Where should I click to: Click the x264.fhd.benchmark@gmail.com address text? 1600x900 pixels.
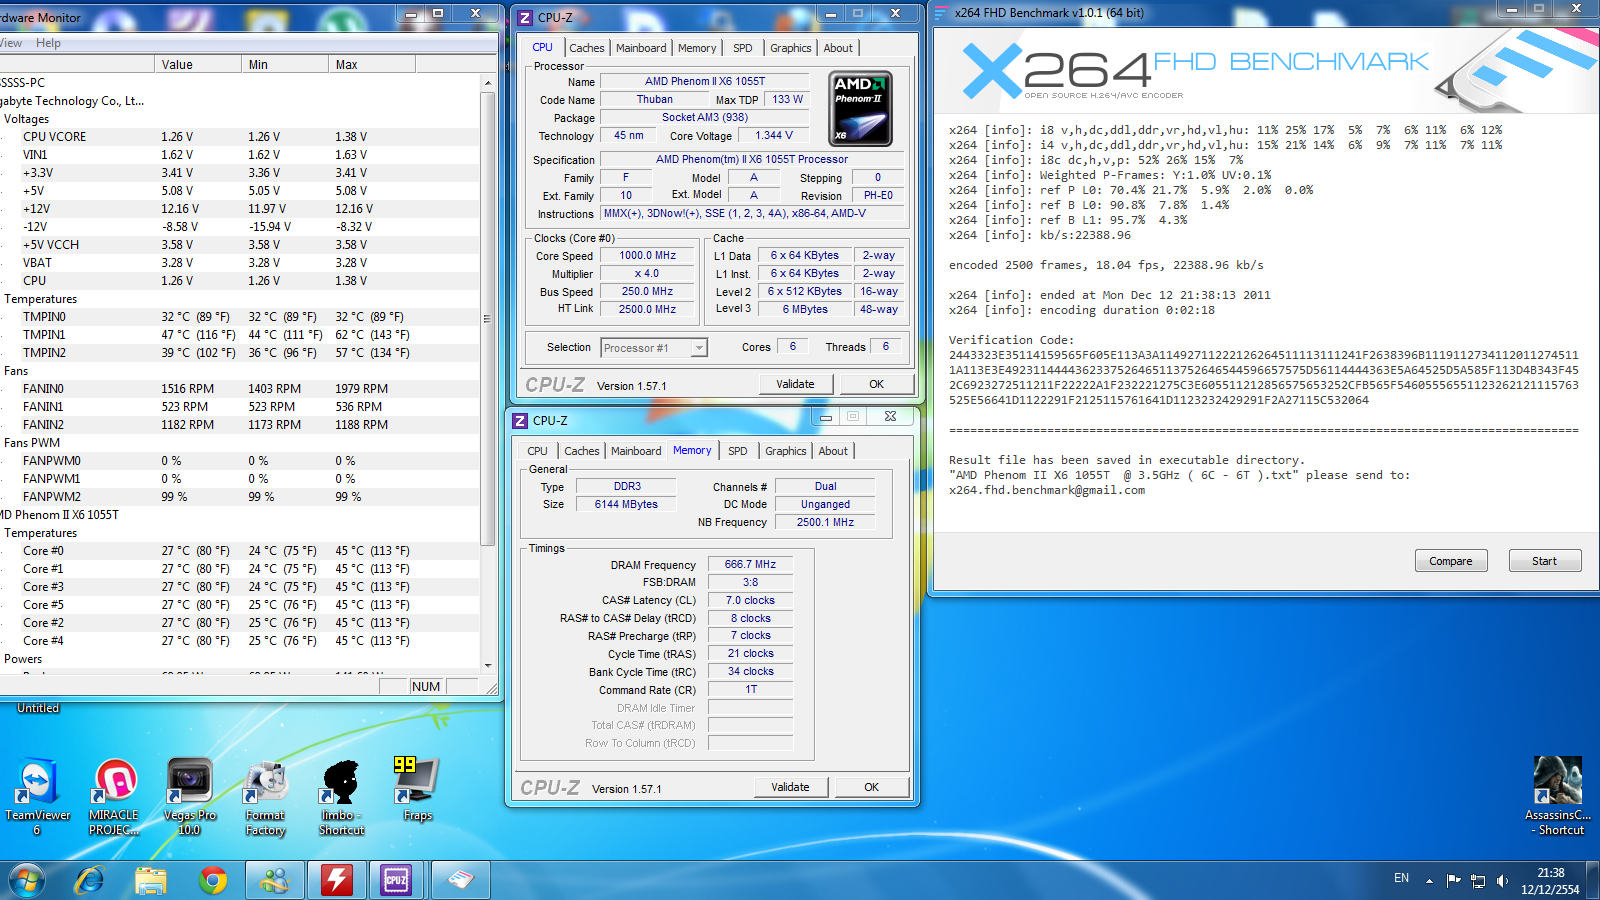point(1047,490)
